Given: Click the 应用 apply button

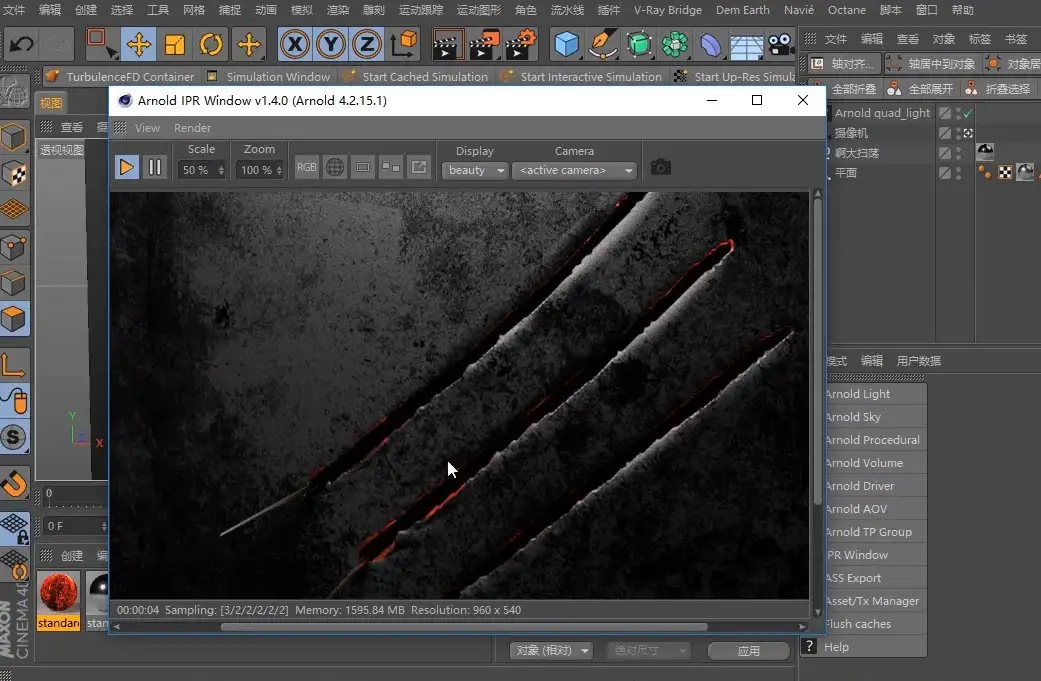Looking at the screenshot, I should [x=749, y=650].
